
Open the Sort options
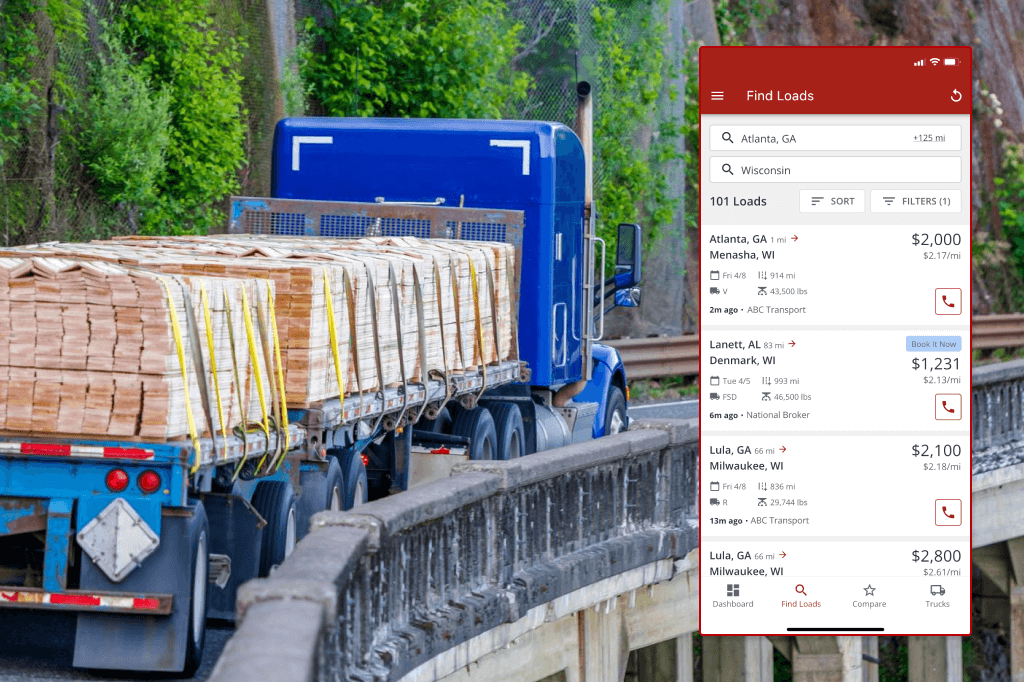(x=832, y=201)
